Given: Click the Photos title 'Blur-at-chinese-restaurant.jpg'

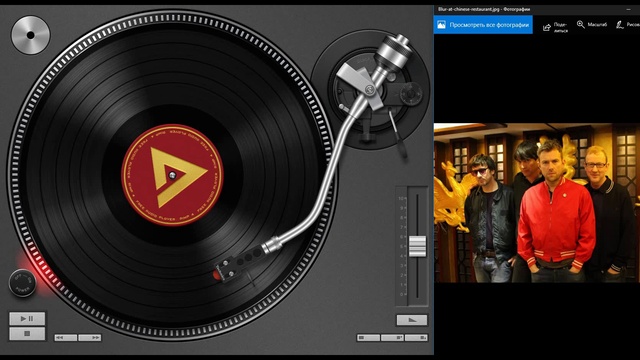Looking at the screenshot, I should pyautogui.click(x=469, y=9).
